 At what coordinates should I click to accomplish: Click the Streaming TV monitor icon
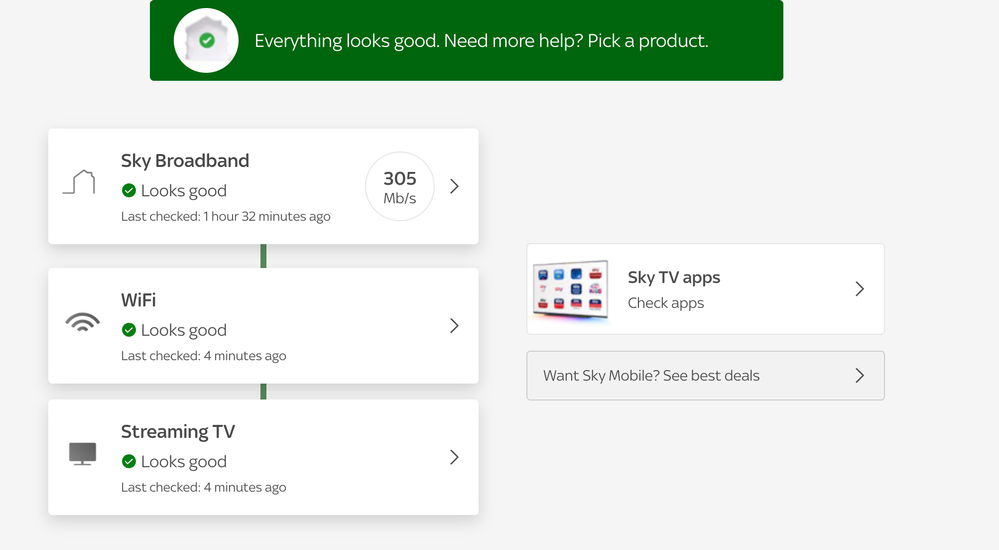82,454
